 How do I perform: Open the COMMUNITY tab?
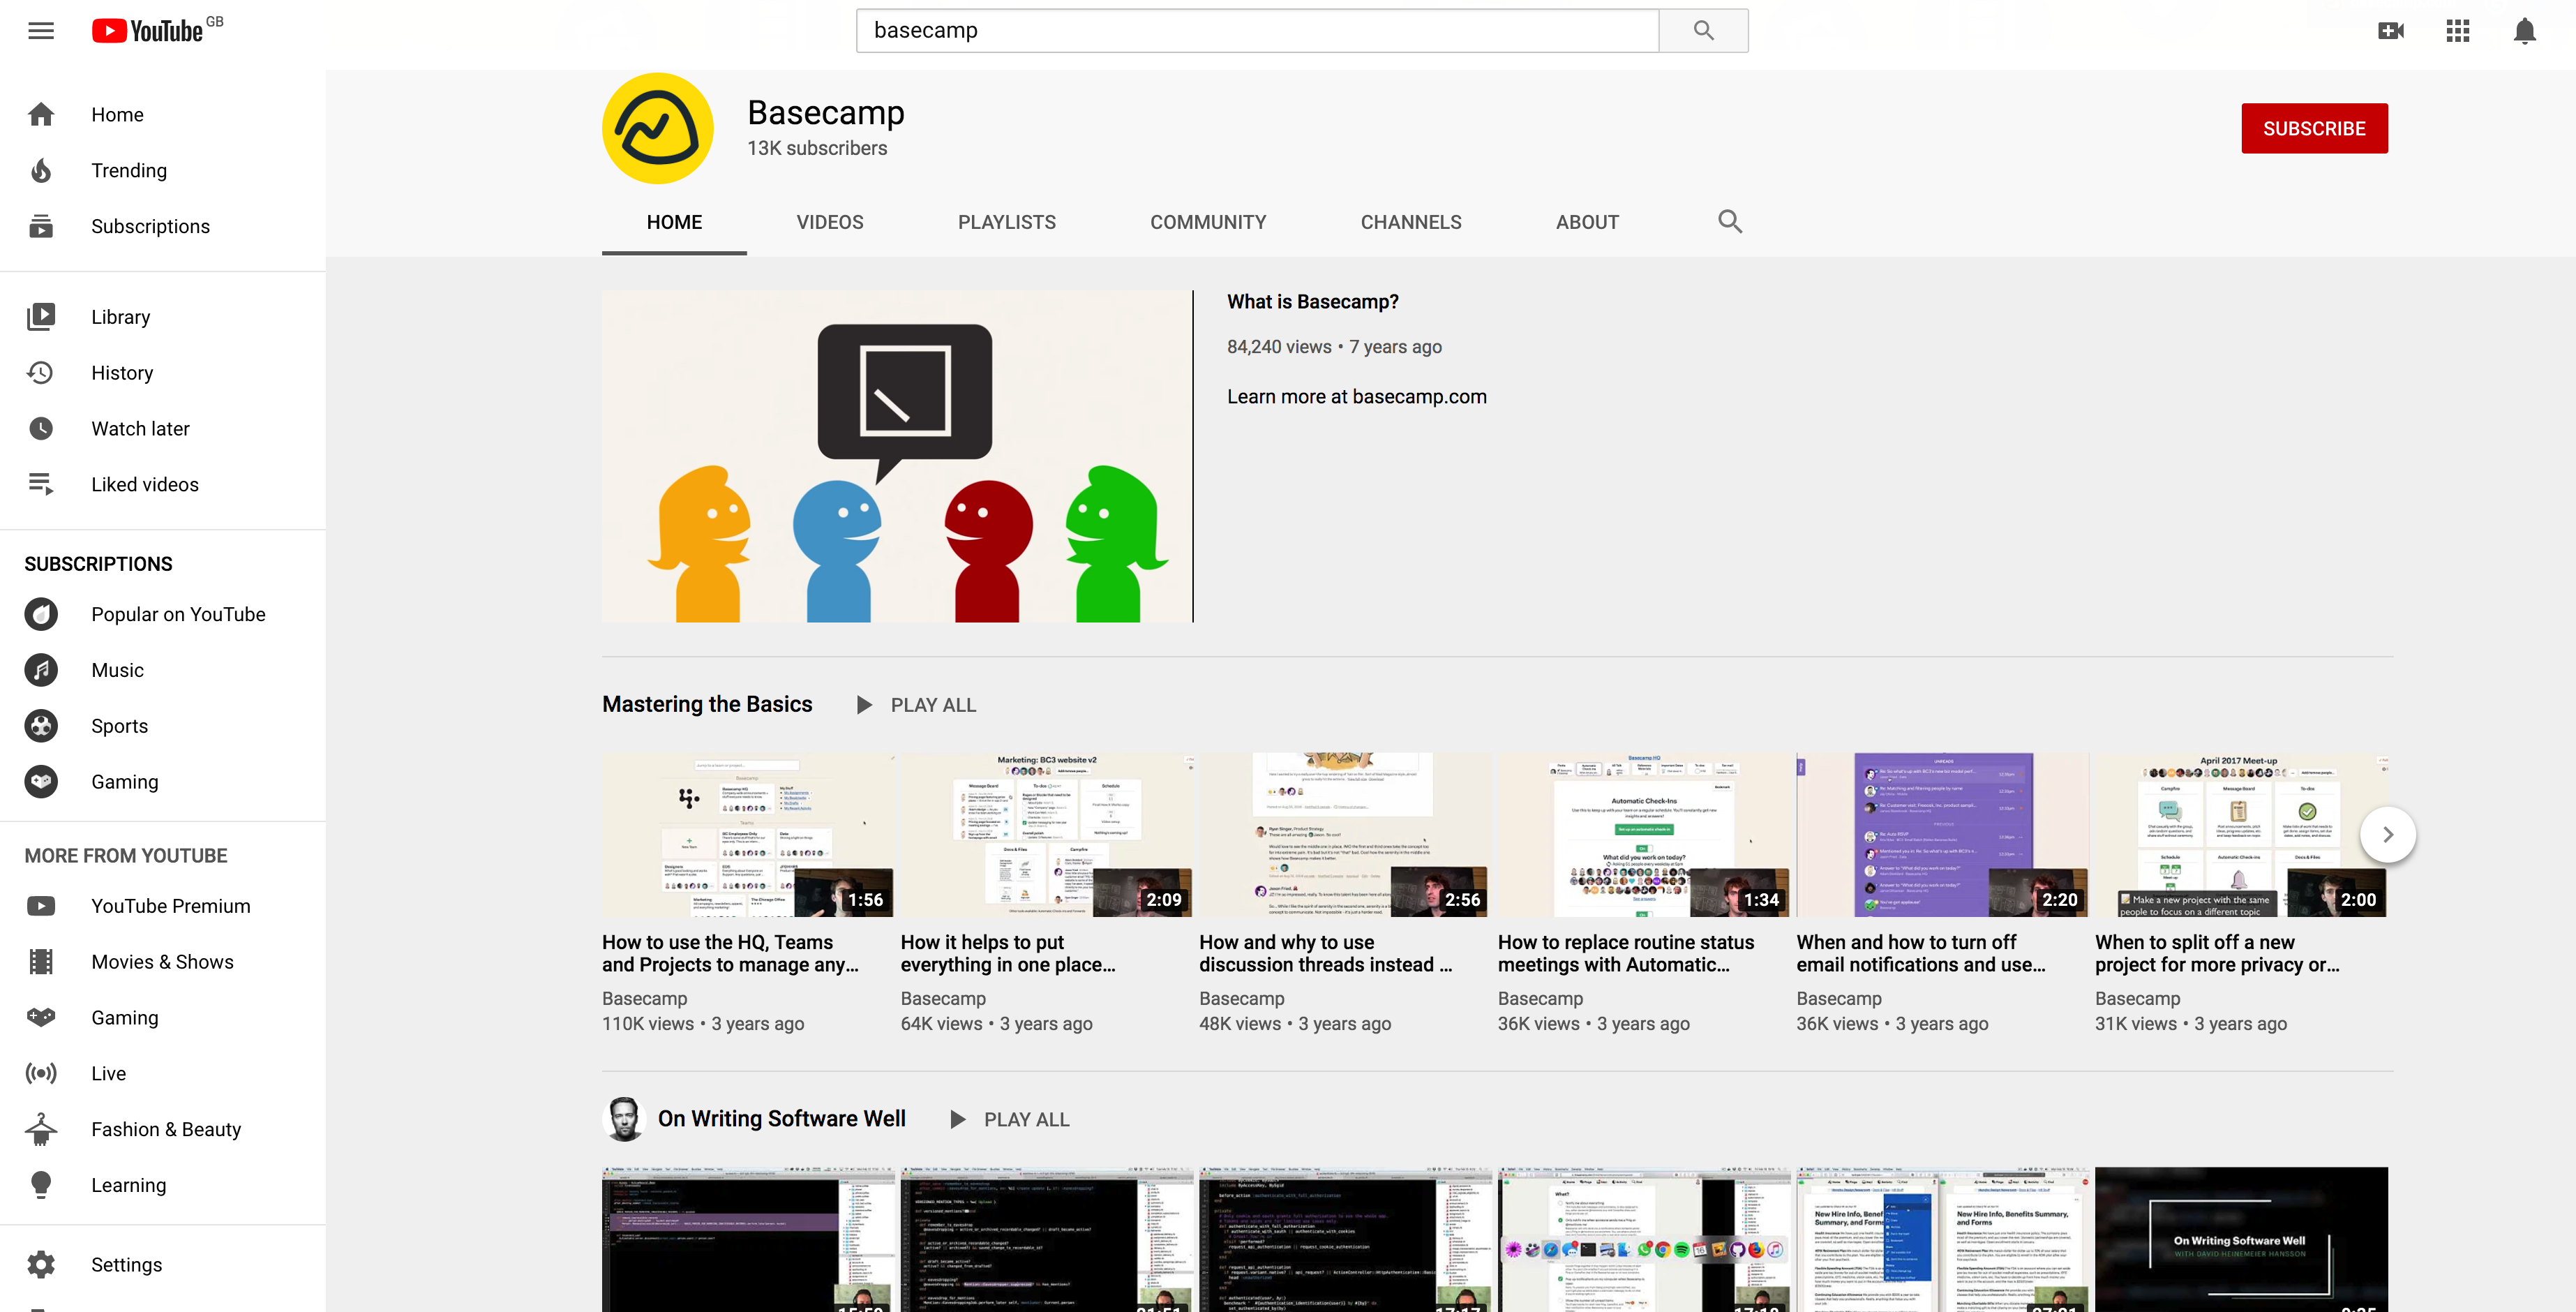(x=1208, y=222)
